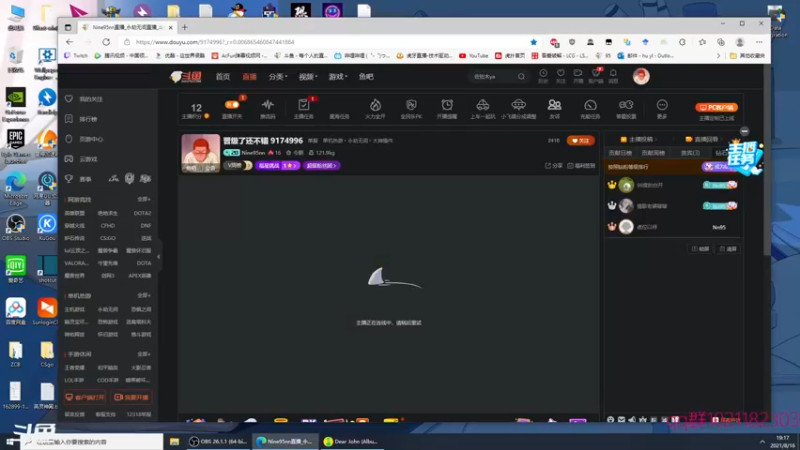Select the 鱼吧 menu item
800x450 pixels.
[x=366, y=77]
